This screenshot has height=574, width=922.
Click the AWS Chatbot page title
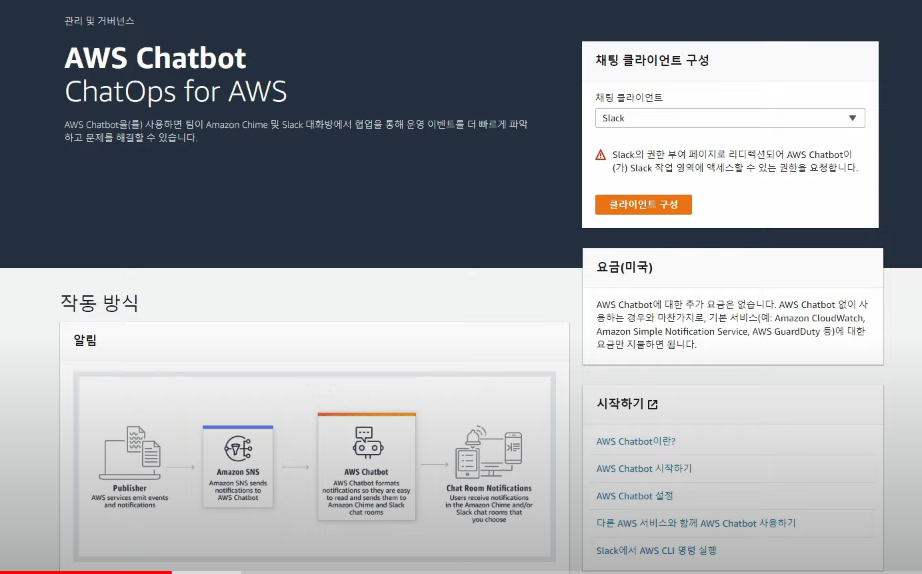pyautogui.click(x=155, y=58)
